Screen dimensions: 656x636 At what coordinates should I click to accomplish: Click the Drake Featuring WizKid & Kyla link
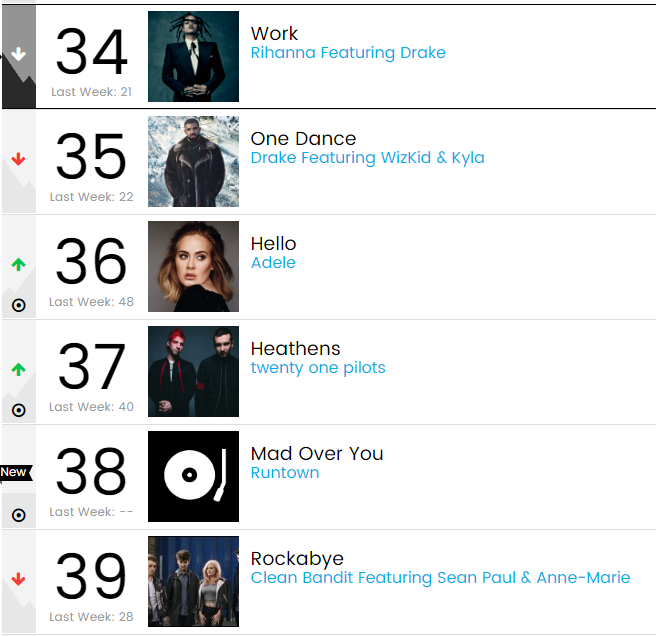pos(367,158)
